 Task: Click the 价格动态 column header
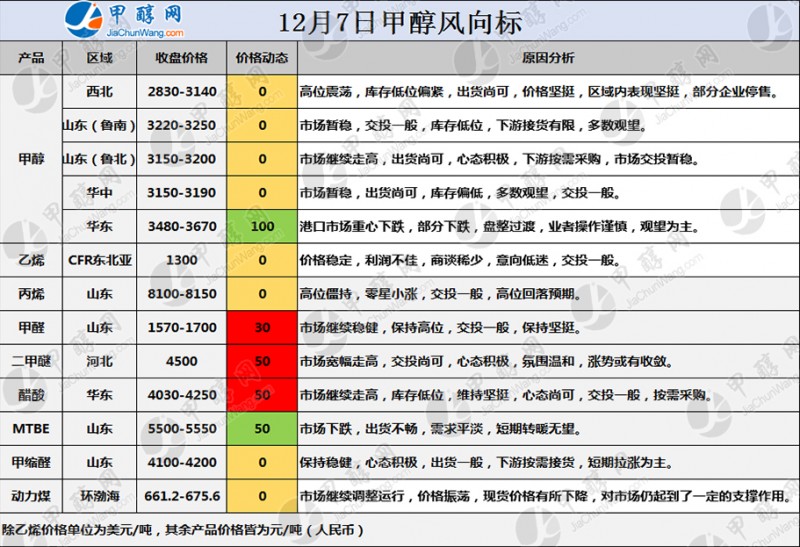point(262,58)
